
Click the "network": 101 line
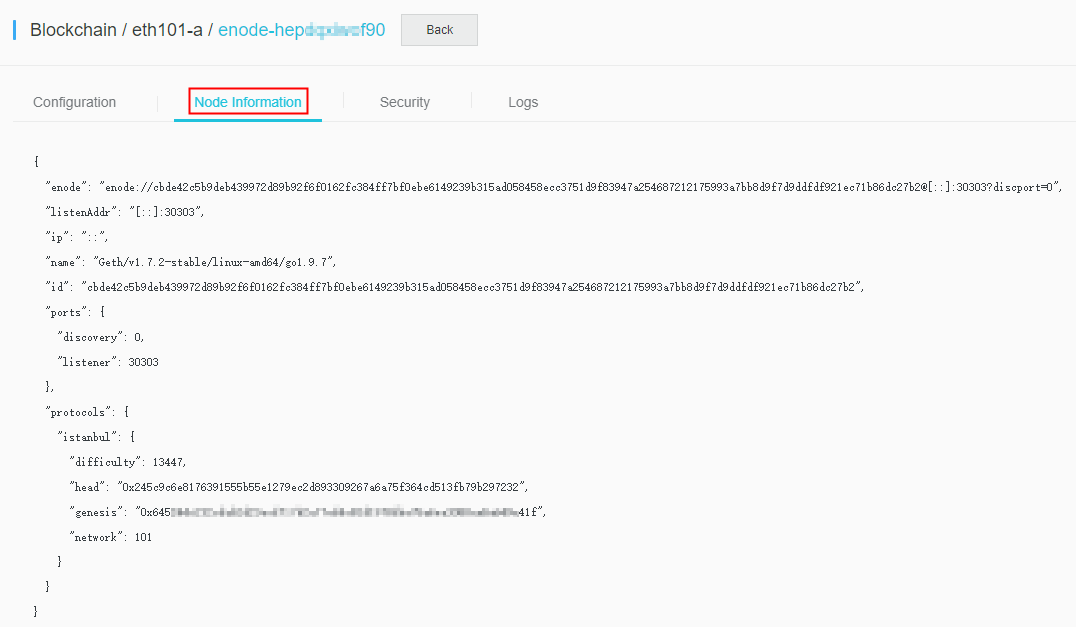coord(111,537)
